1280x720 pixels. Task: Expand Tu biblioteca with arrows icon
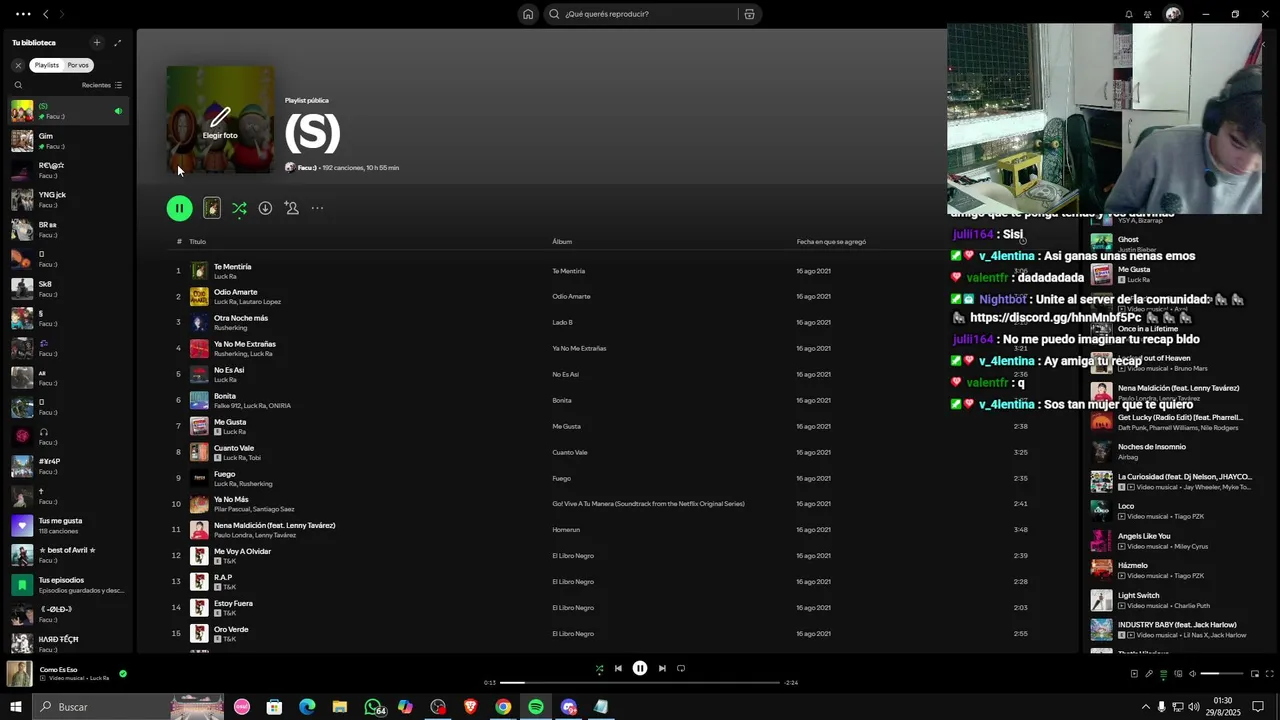(117, 42)
